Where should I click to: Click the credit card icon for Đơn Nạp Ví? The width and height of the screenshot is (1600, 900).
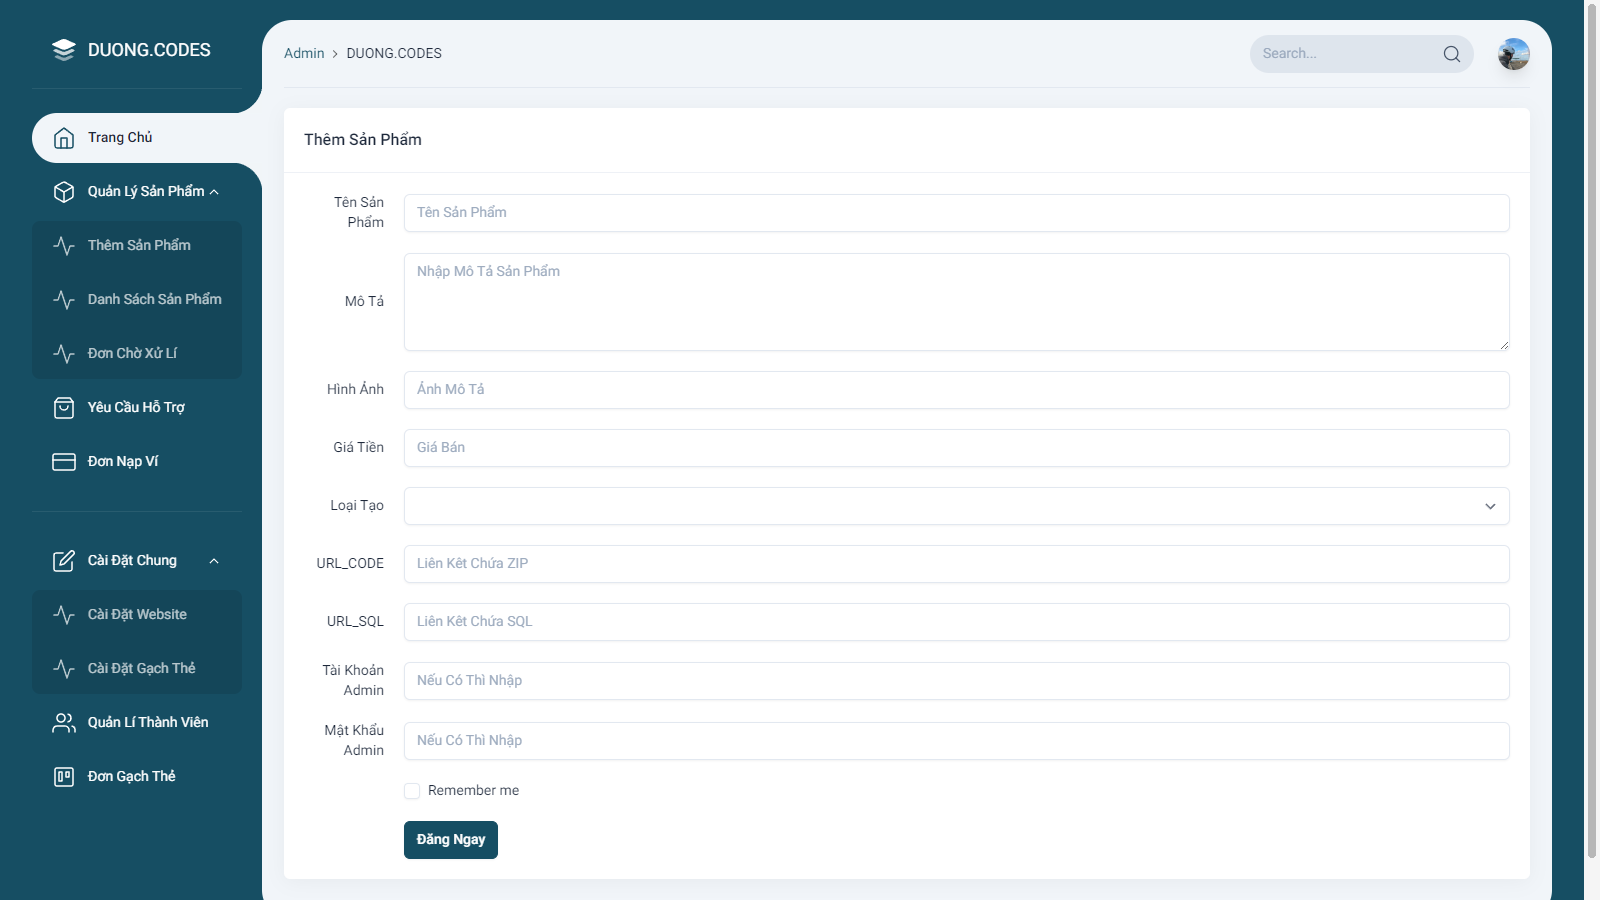click(63, 462)
